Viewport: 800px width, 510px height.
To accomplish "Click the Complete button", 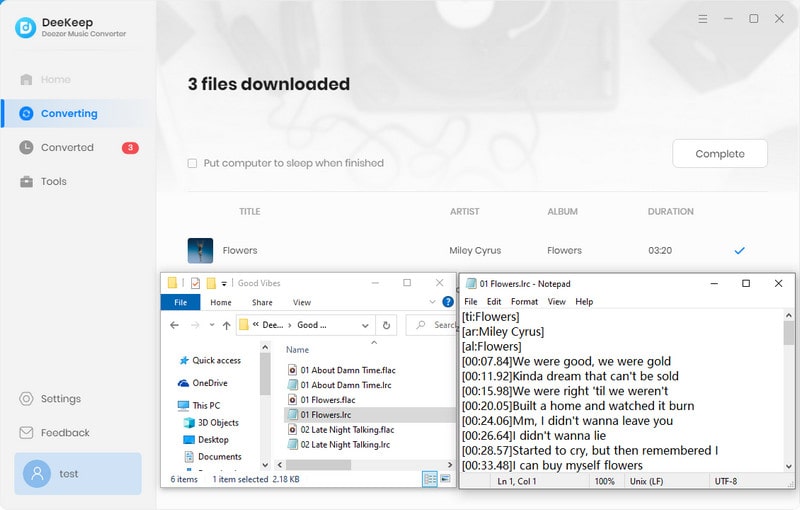I will coord(719,154).
